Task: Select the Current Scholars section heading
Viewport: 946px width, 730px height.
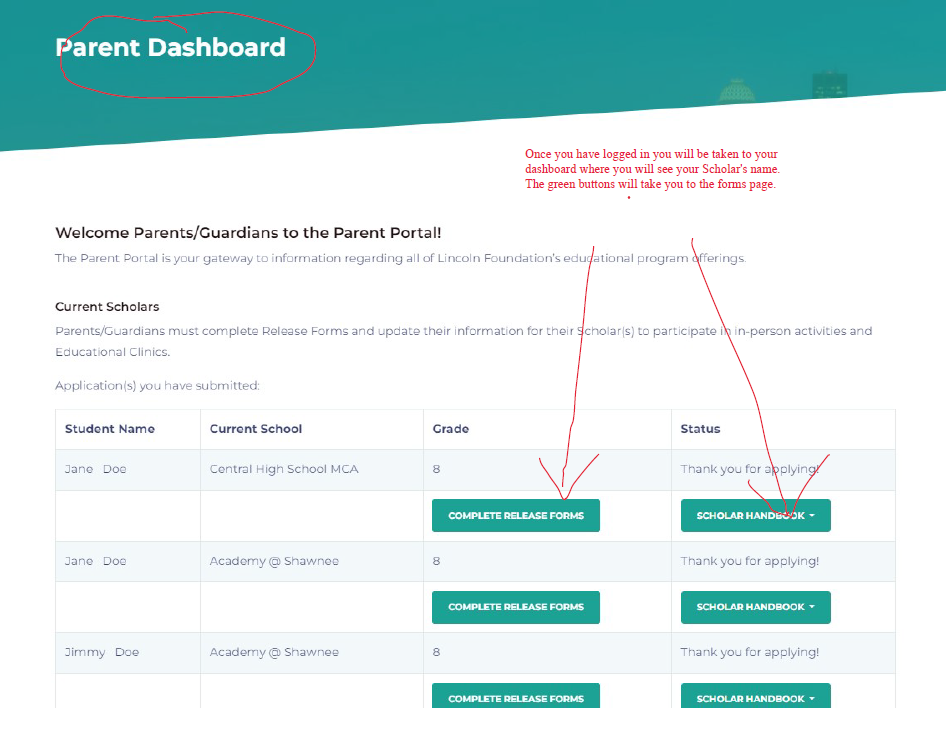Action: click(107, 307)
